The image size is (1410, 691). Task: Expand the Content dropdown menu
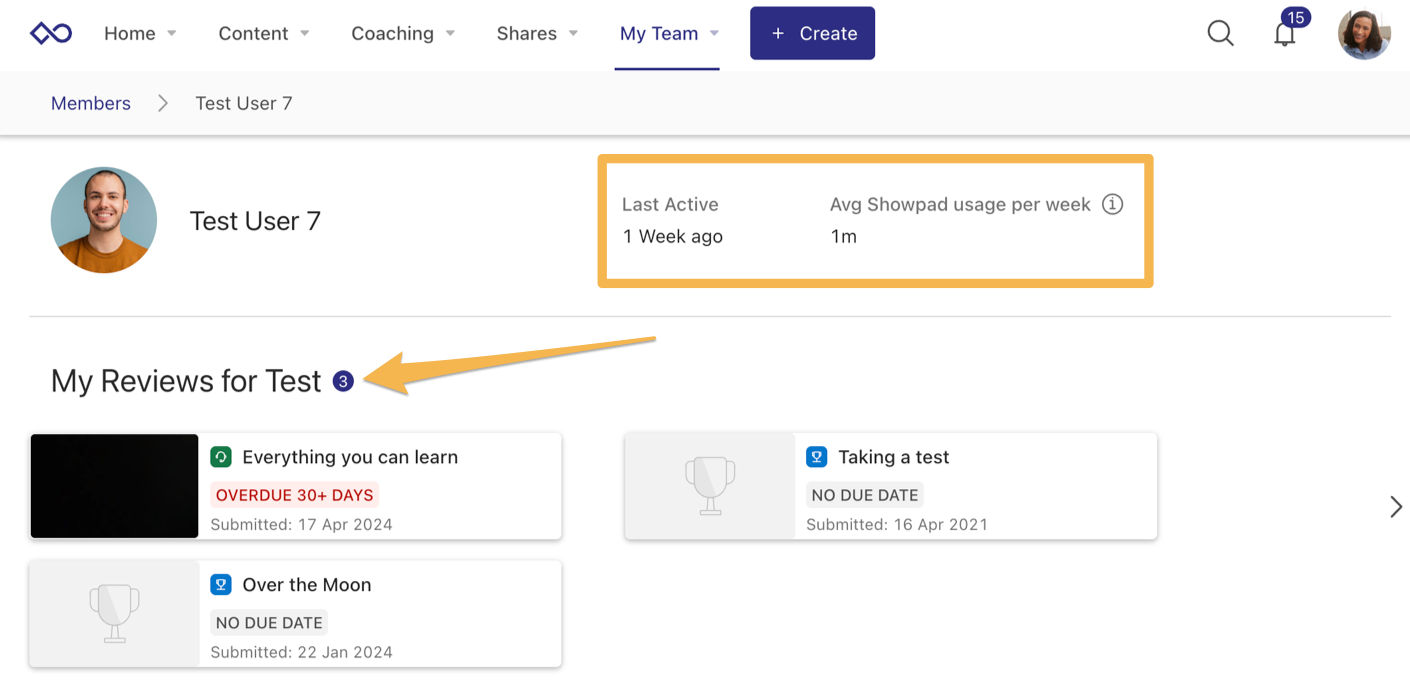pyautogui.click(x=264, y=34)
